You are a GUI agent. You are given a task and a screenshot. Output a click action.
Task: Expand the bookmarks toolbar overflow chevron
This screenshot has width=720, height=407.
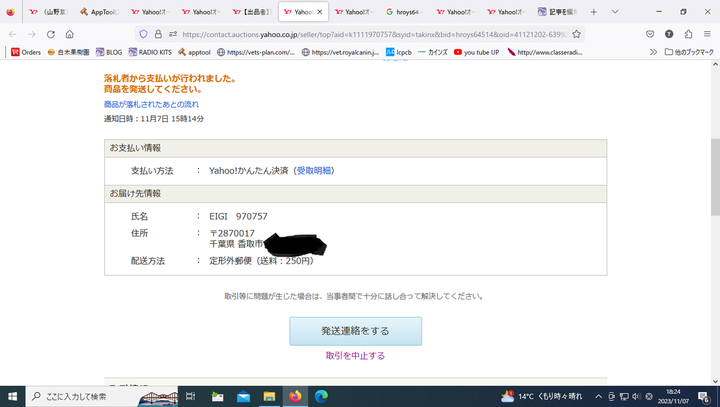[653, 52]
